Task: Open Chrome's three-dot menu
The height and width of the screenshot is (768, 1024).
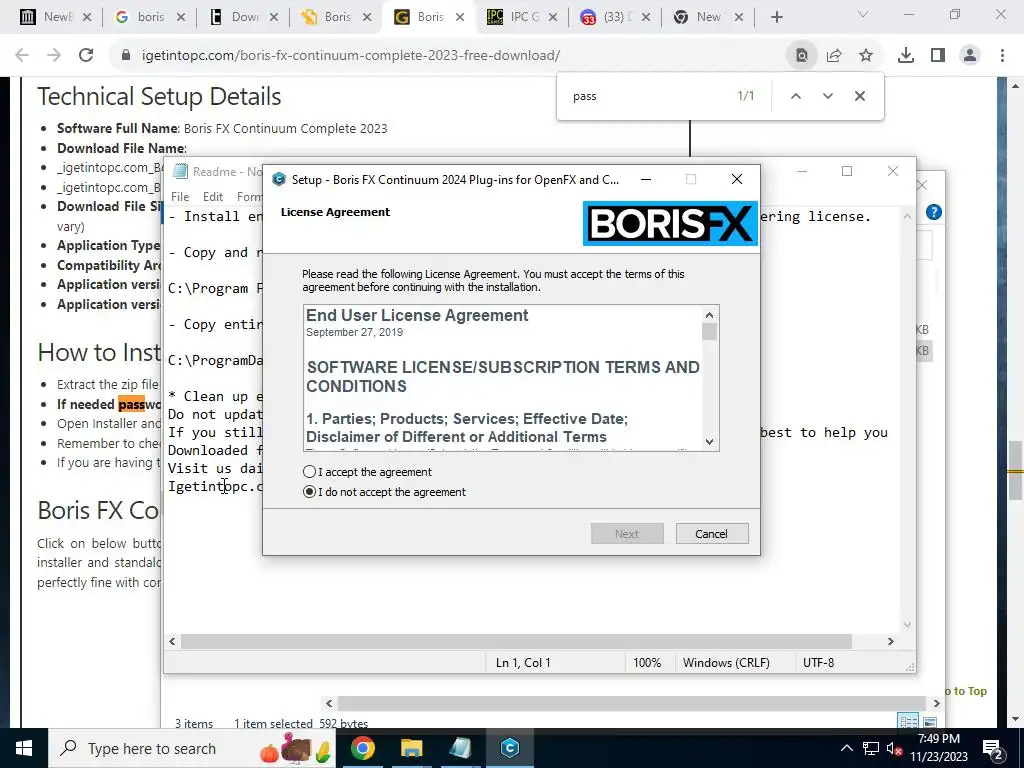Action: click(1002, 56)
